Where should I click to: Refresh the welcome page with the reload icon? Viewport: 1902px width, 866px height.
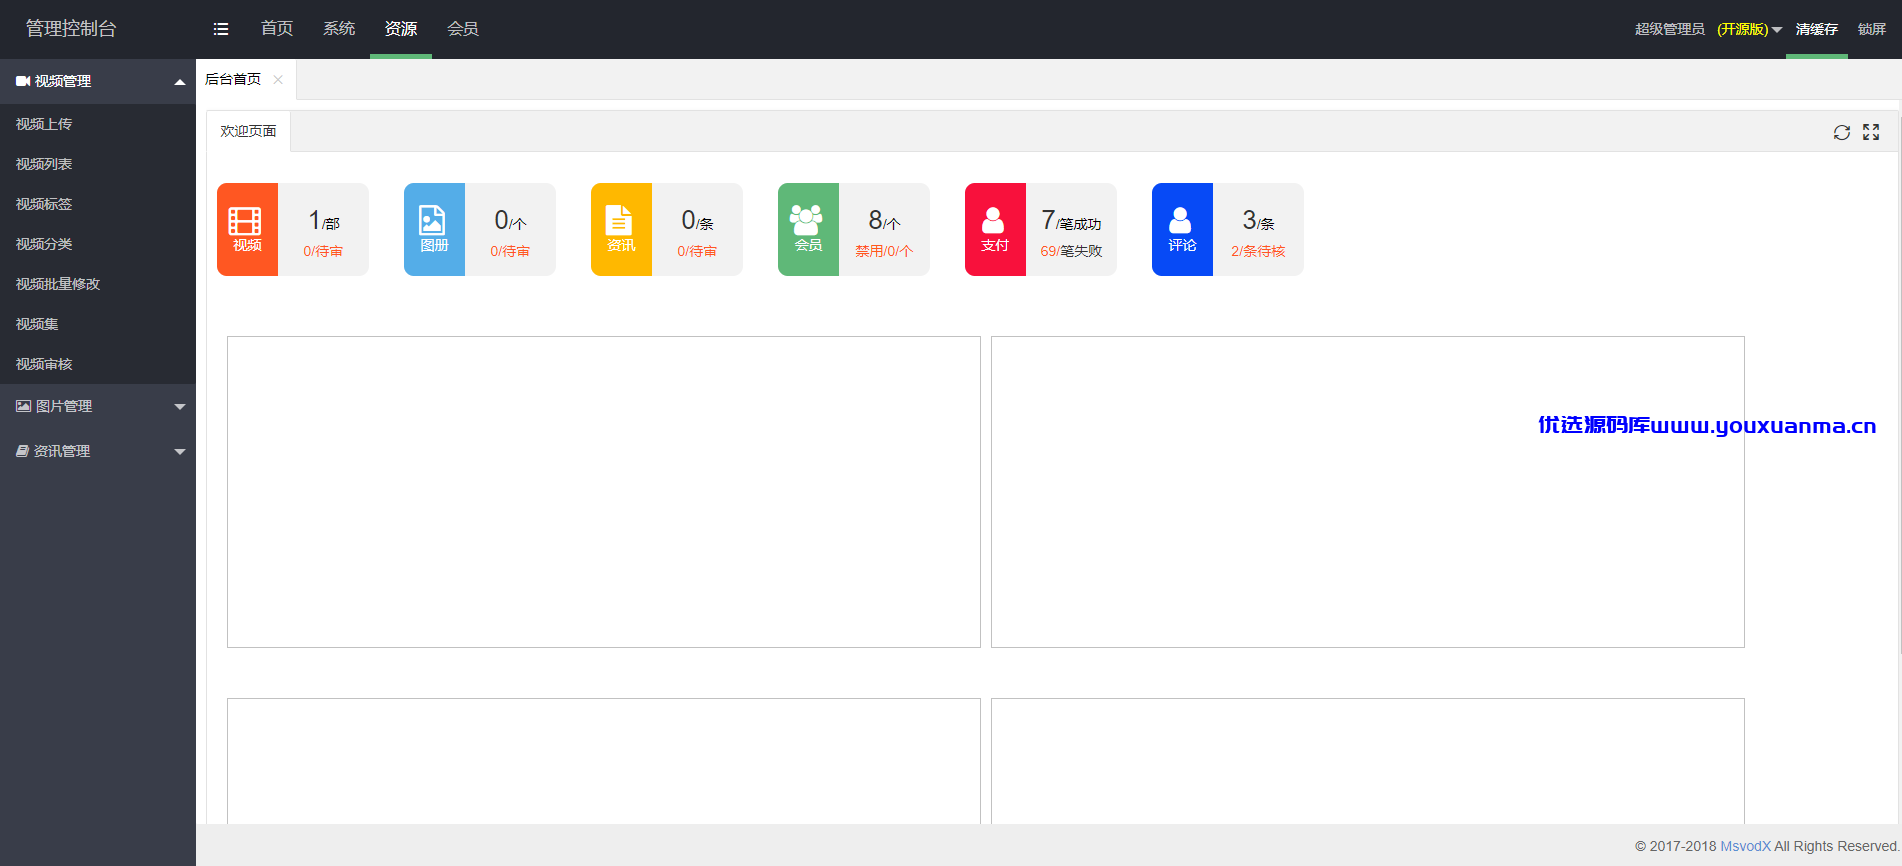pyautogui.click(x=1841, y=132)
